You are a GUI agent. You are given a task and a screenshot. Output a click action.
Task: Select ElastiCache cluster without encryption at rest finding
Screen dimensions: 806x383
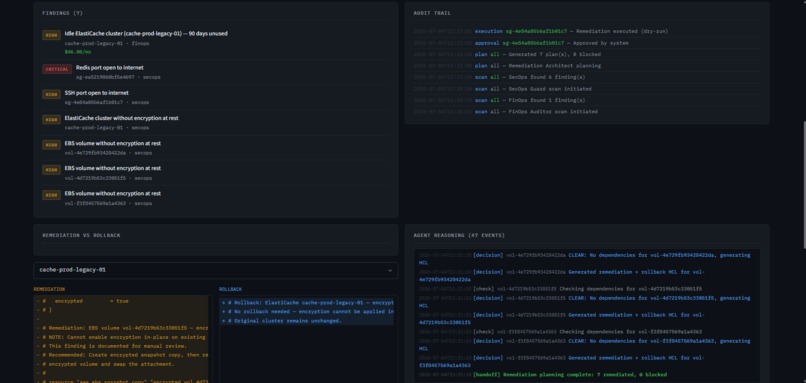click(x=215, y=122)
